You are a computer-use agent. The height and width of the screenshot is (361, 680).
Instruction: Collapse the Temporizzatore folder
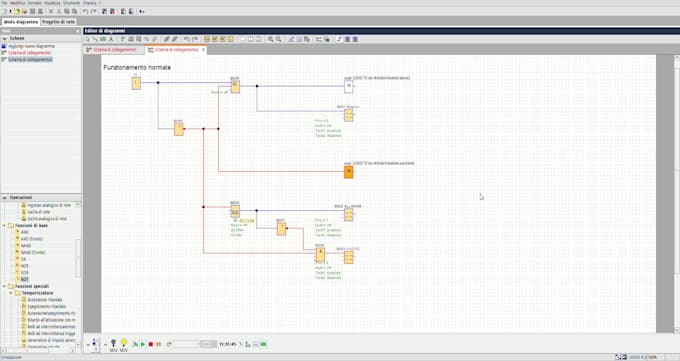tap(11, 293)
